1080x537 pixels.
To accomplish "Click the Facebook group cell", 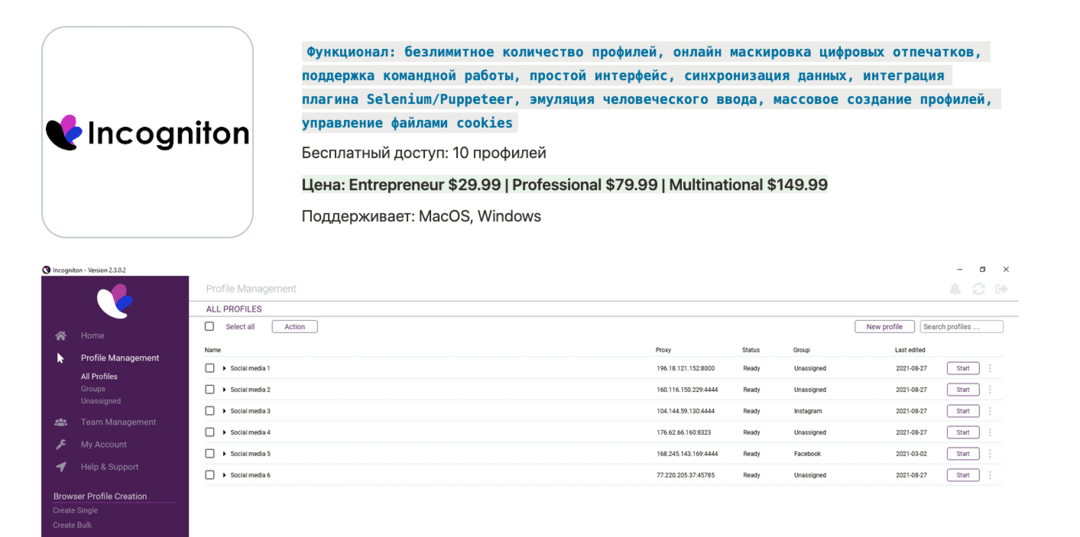I will [807, 454].
